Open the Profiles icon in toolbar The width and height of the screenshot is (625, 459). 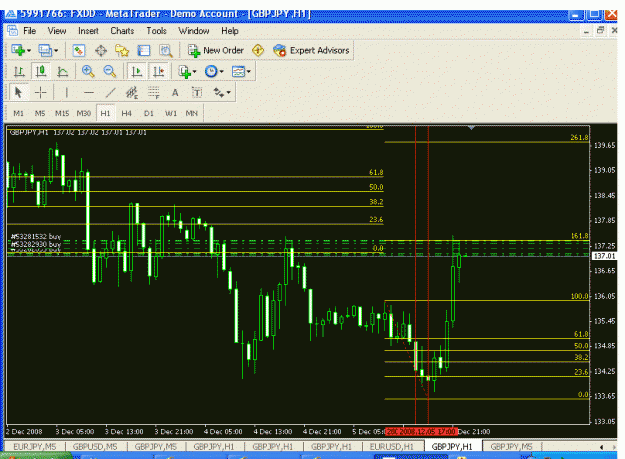[x=45, y=50]
